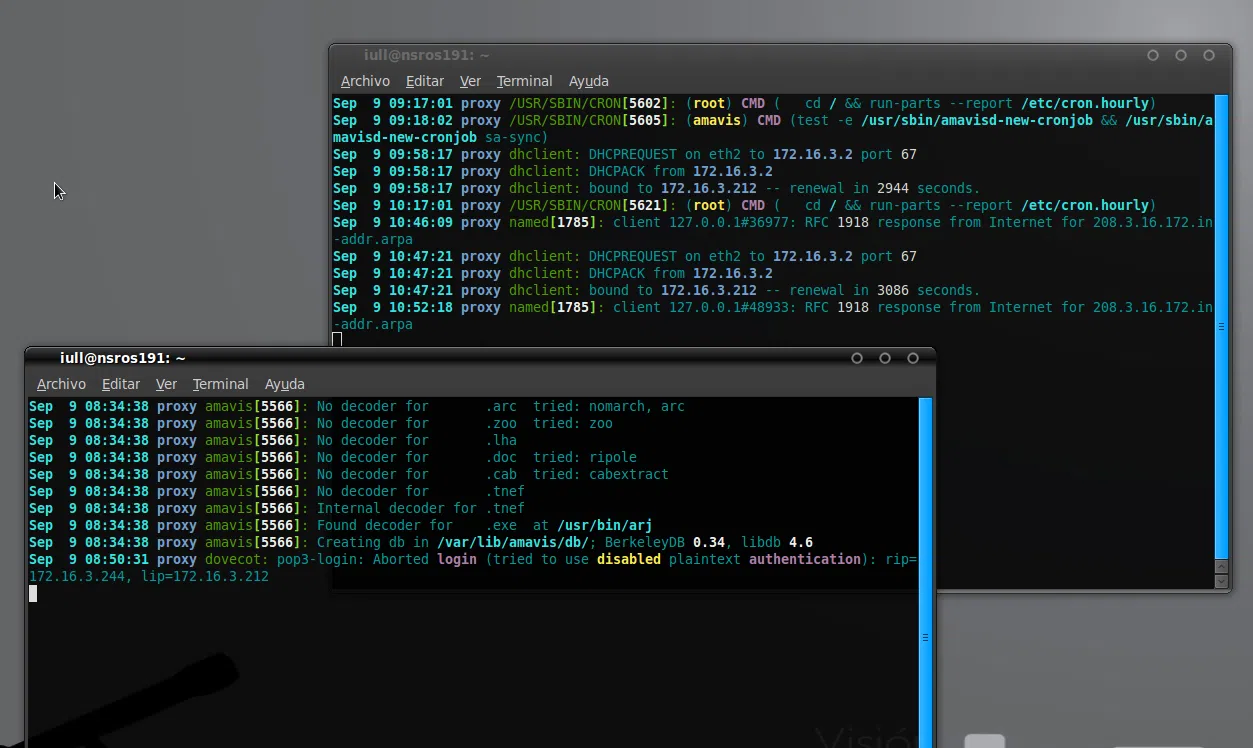Open Ayuda menu in the back terminal
The width and height of the screenshot is (1253, 748).
point(589,81)
